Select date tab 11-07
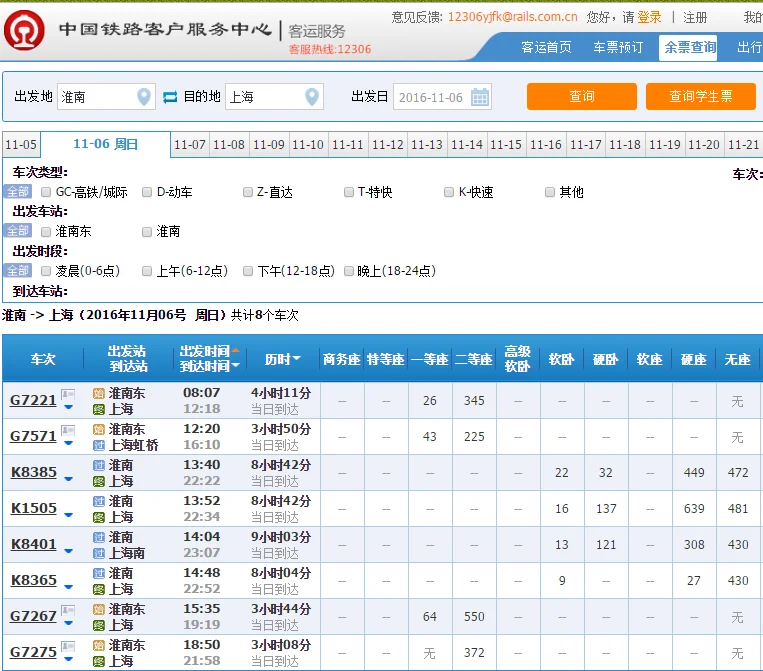763x671 pixels. (190, 145)
